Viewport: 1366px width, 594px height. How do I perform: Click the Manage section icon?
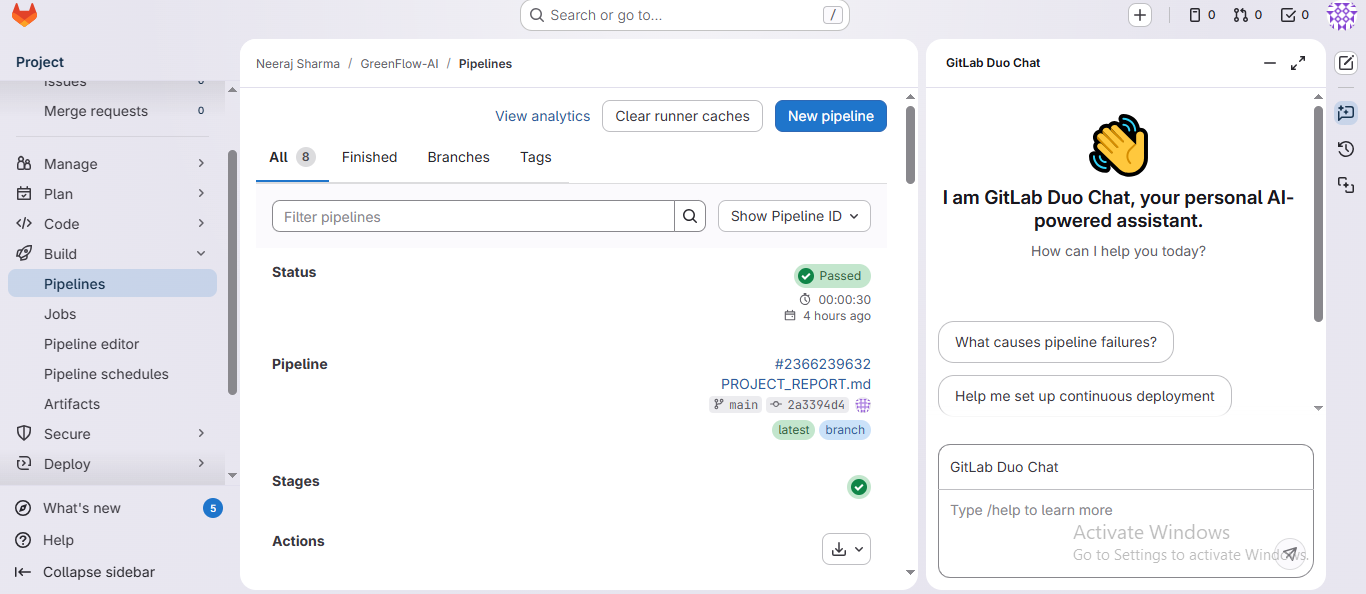coord(25,164)
